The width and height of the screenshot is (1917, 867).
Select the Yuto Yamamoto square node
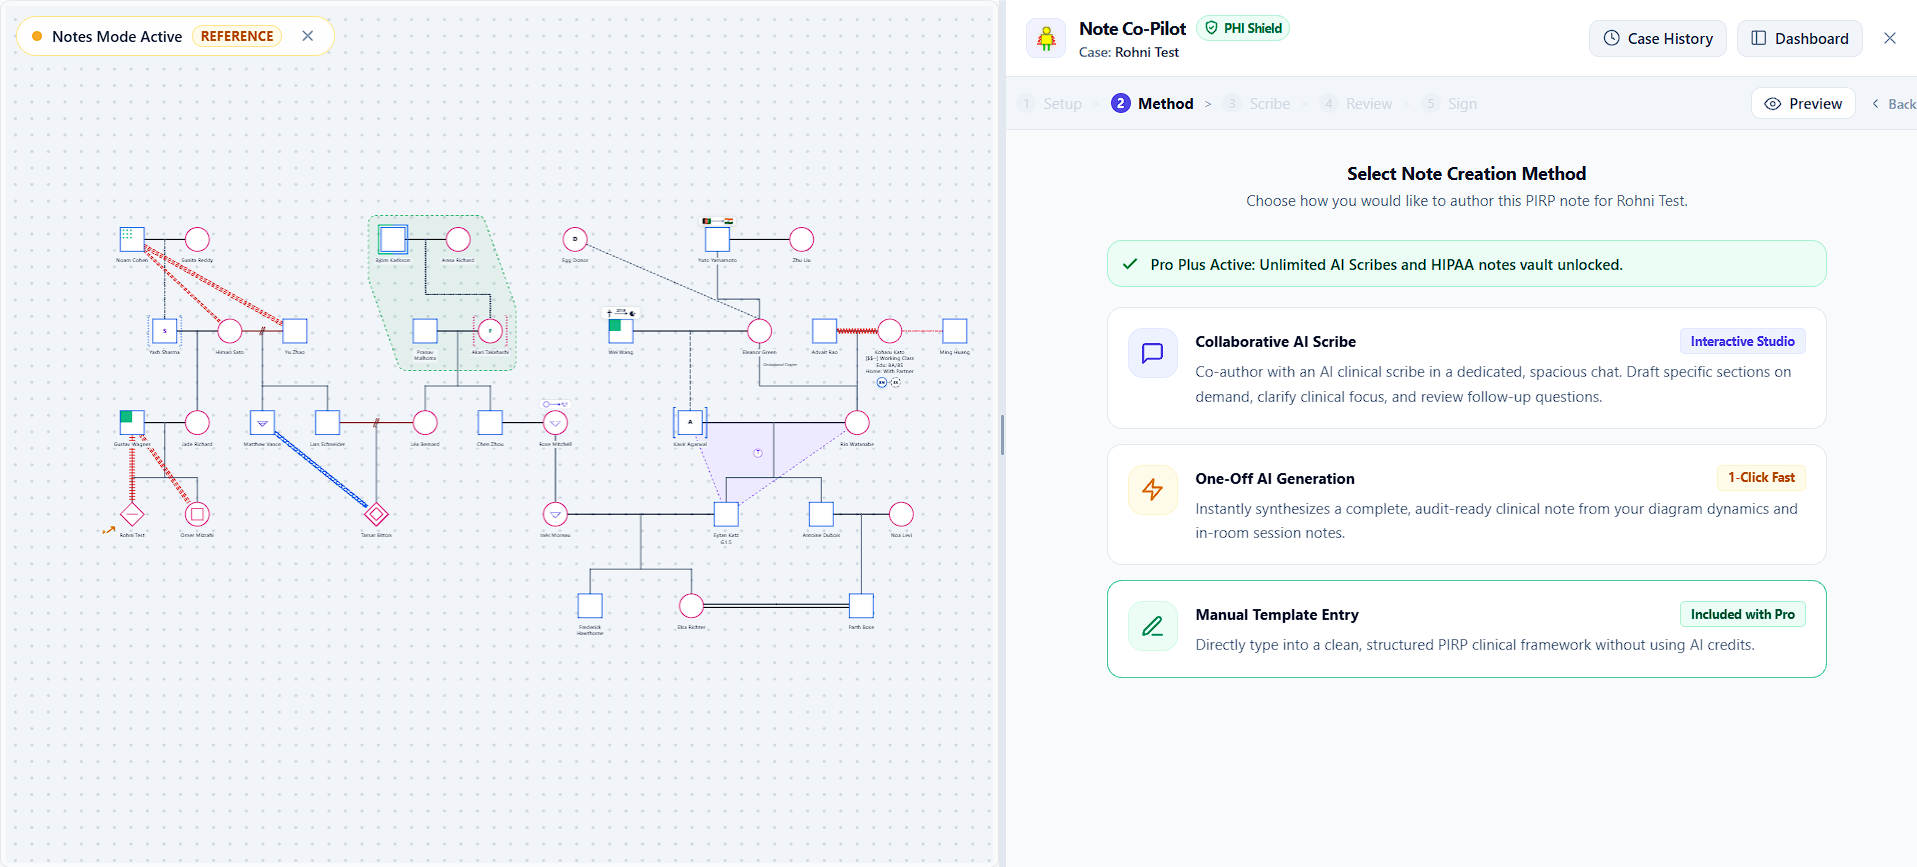pyautogui.click(x=717, y=239)
